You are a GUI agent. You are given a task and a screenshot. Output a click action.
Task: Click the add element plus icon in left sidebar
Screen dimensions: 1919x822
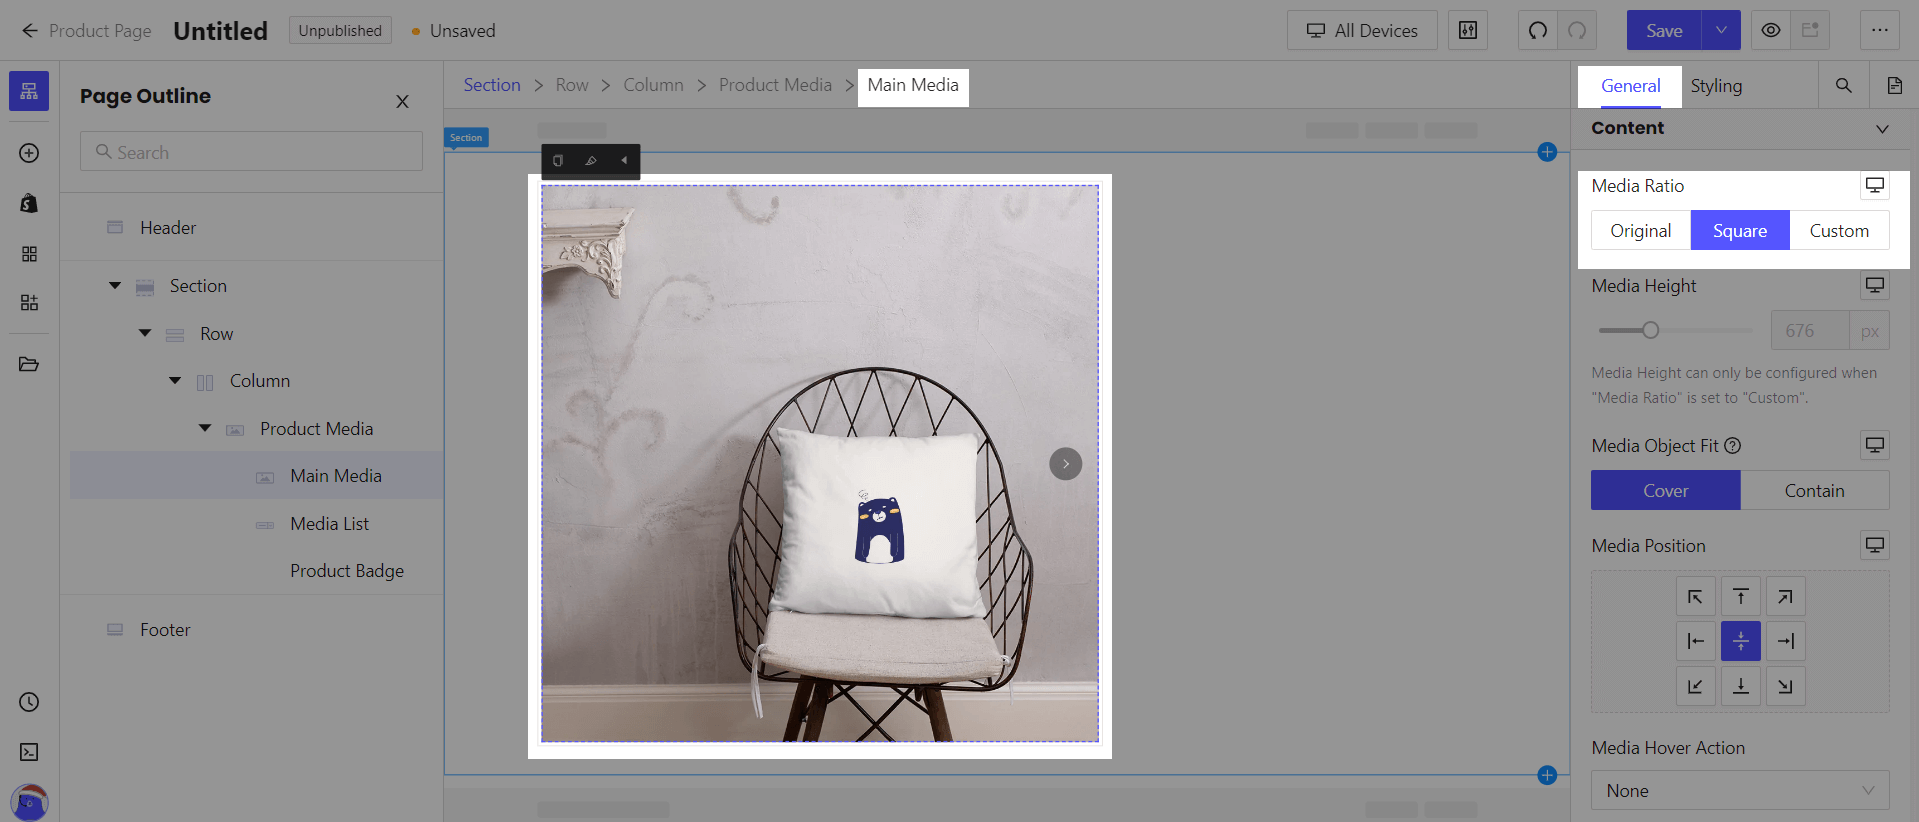pos(29,153)
